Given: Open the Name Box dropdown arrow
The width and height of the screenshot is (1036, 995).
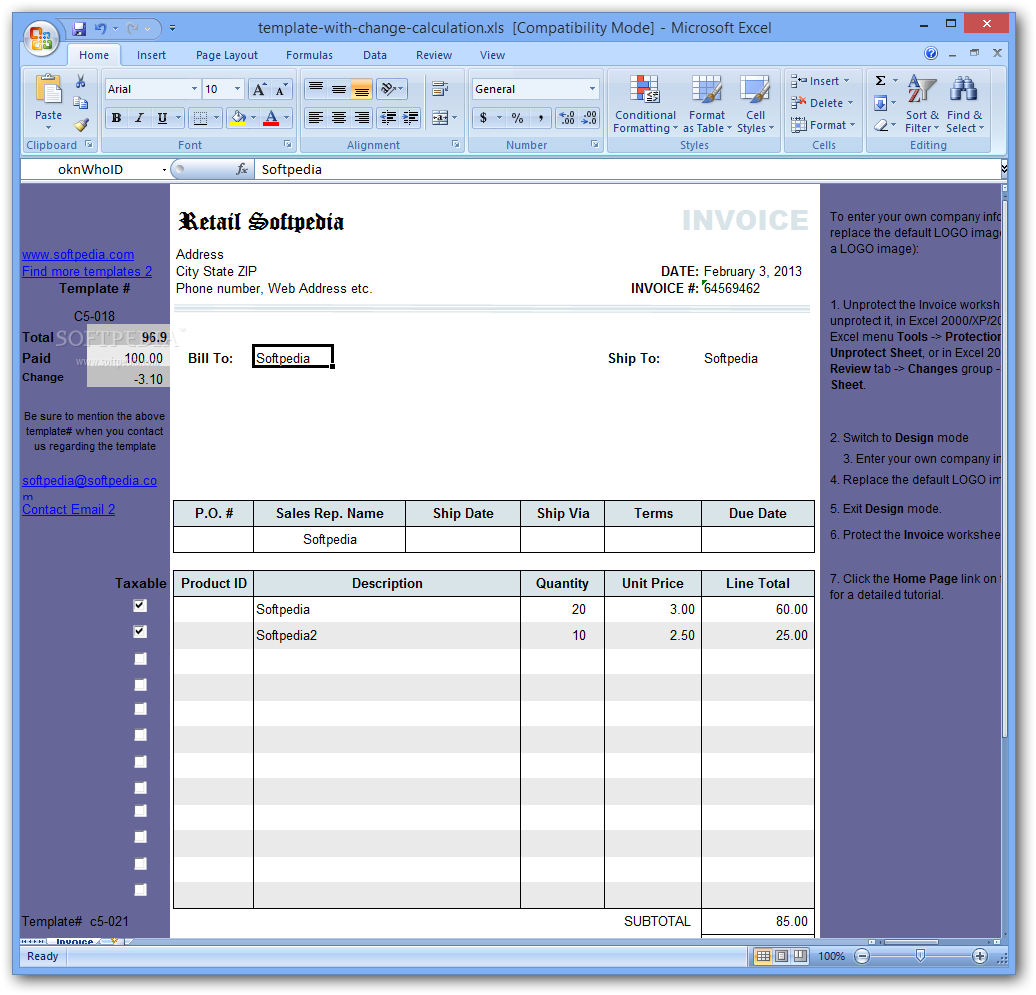Looking at the screenshot, I should 164,170.
